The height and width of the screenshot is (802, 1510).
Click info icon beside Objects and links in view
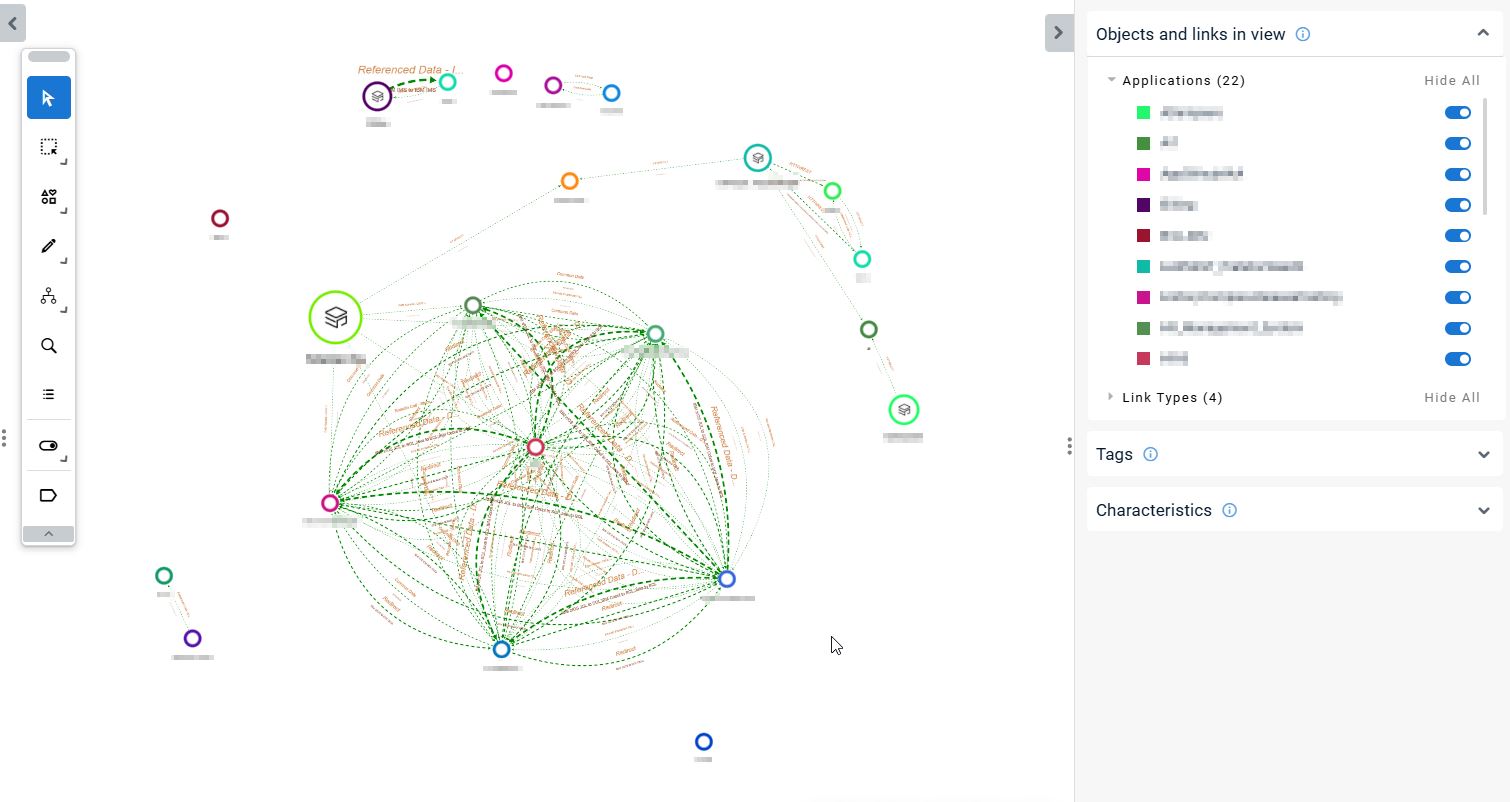pyautogui.click(x=1303, y=34)
